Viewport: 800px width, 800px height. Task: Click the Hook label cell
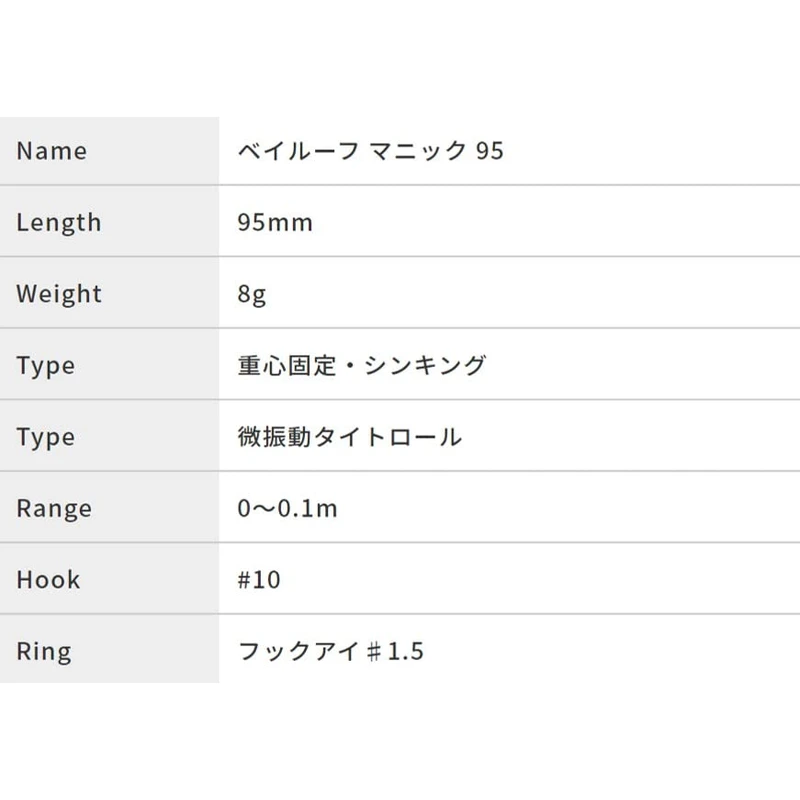(48, 580)
